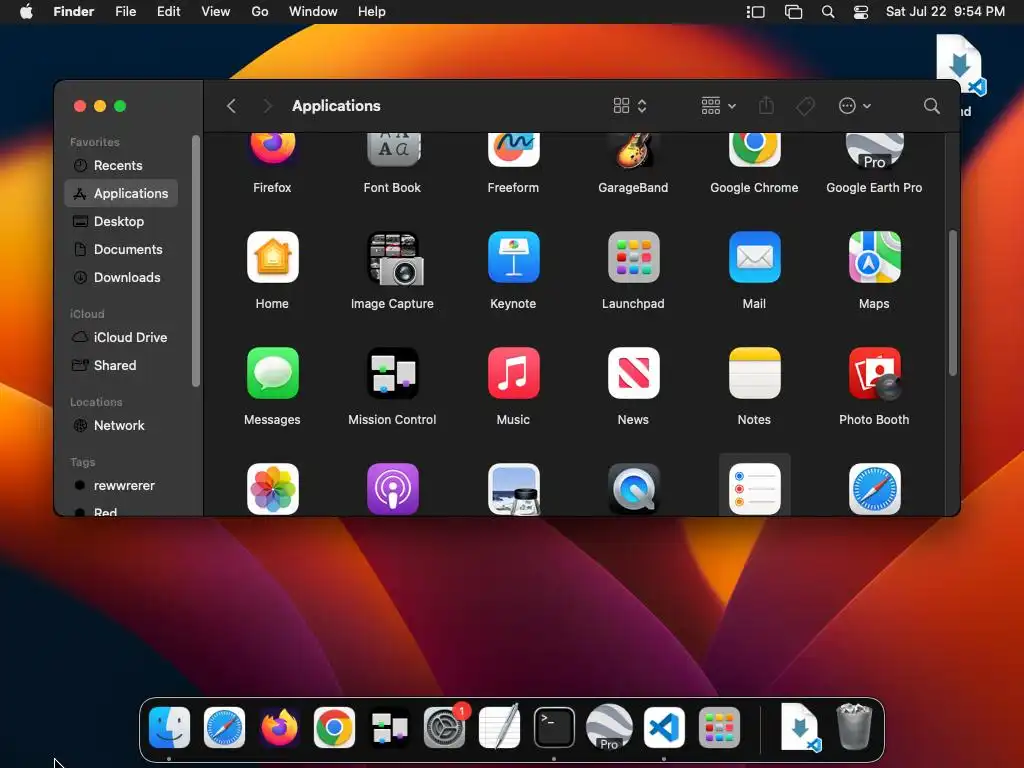Open System Settings from the Dock
This screenshot has width=1024, height=768.
pos(445,728)
